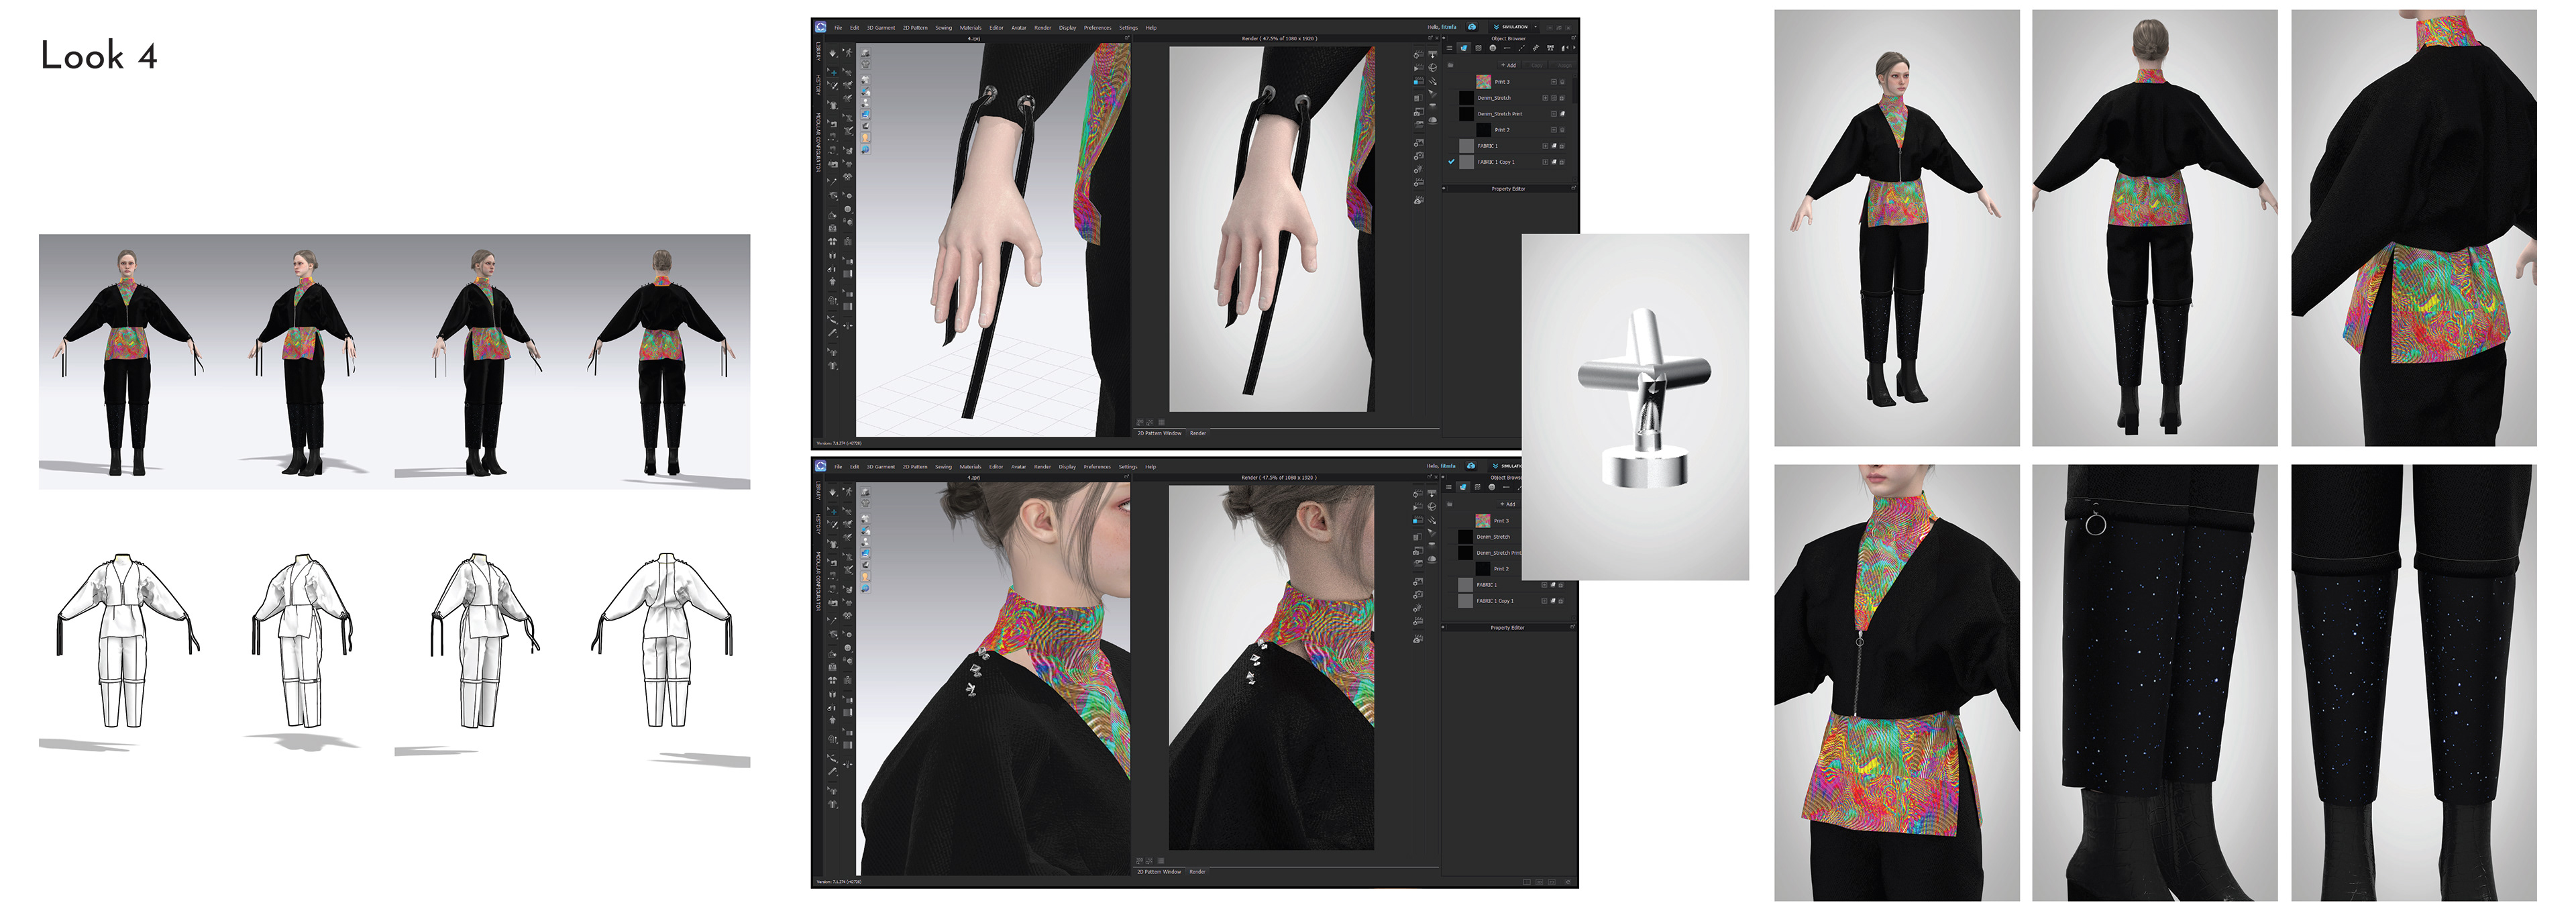Click right arrow to show more Object Browser tabs
Image resolution: width=2576 pixels, height=911 pixels.
(x=1574, y=47)
